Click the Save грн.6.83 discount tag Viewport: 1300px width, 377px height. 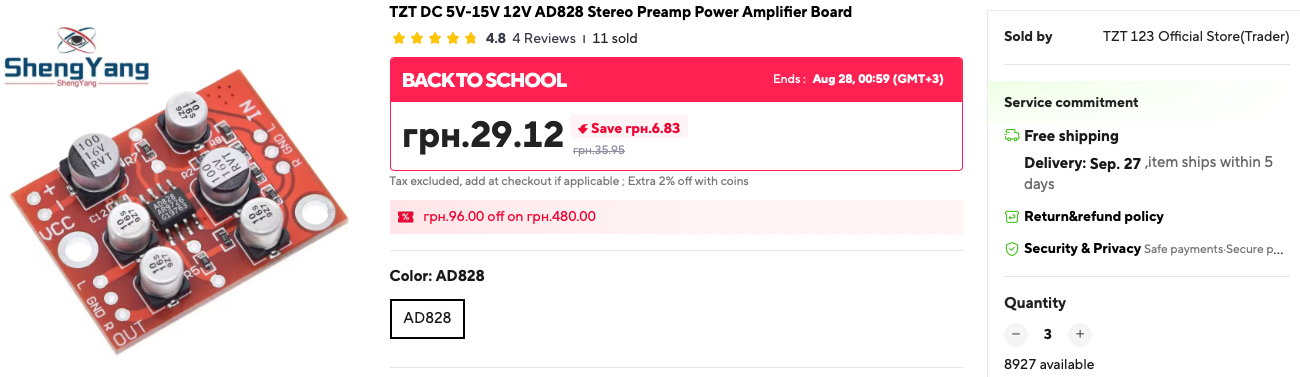tap(629, 128)
